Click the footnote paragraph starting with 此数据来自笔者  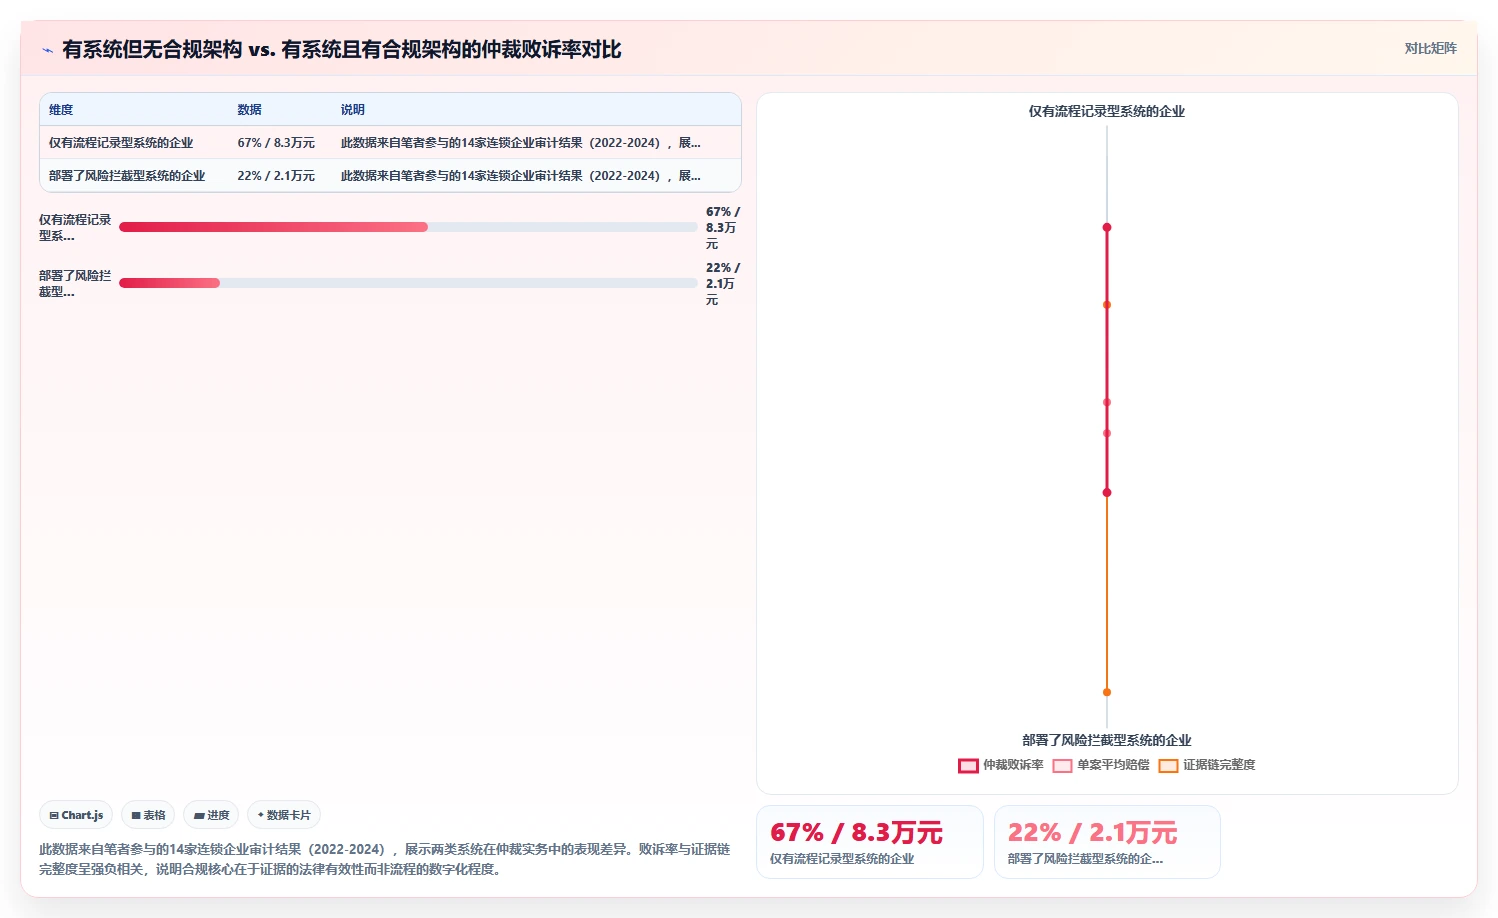click(x=385, y=859)
